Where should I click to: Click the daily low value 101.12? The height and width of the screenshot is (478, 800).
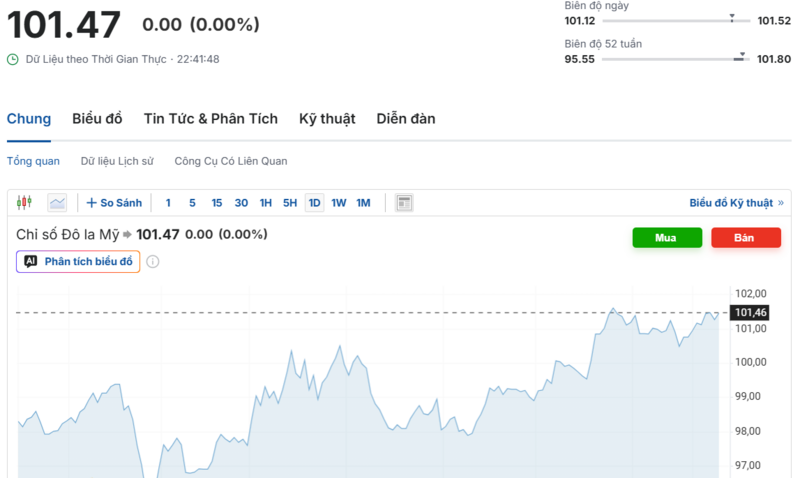pyautogui.click(x=580, y=21)
